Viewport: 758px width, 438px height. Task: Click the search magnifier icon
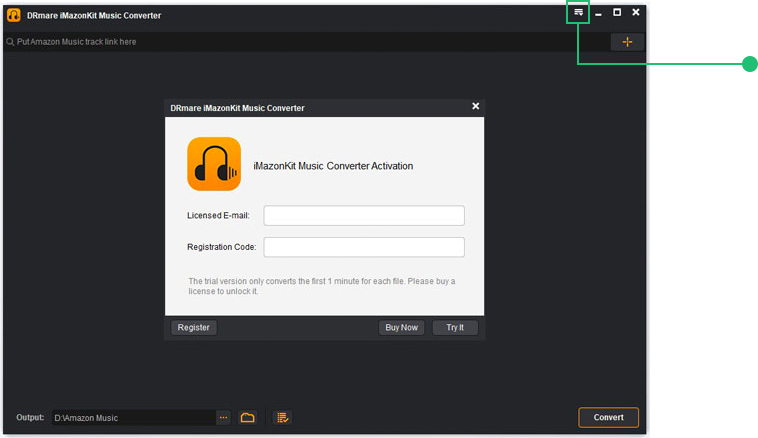point(10,42)
